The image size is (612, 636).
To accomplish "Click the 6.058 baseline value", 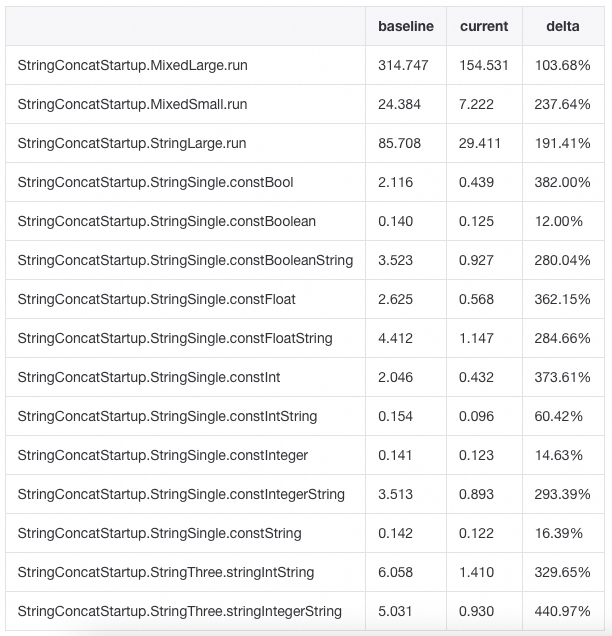I will (396, 572).
